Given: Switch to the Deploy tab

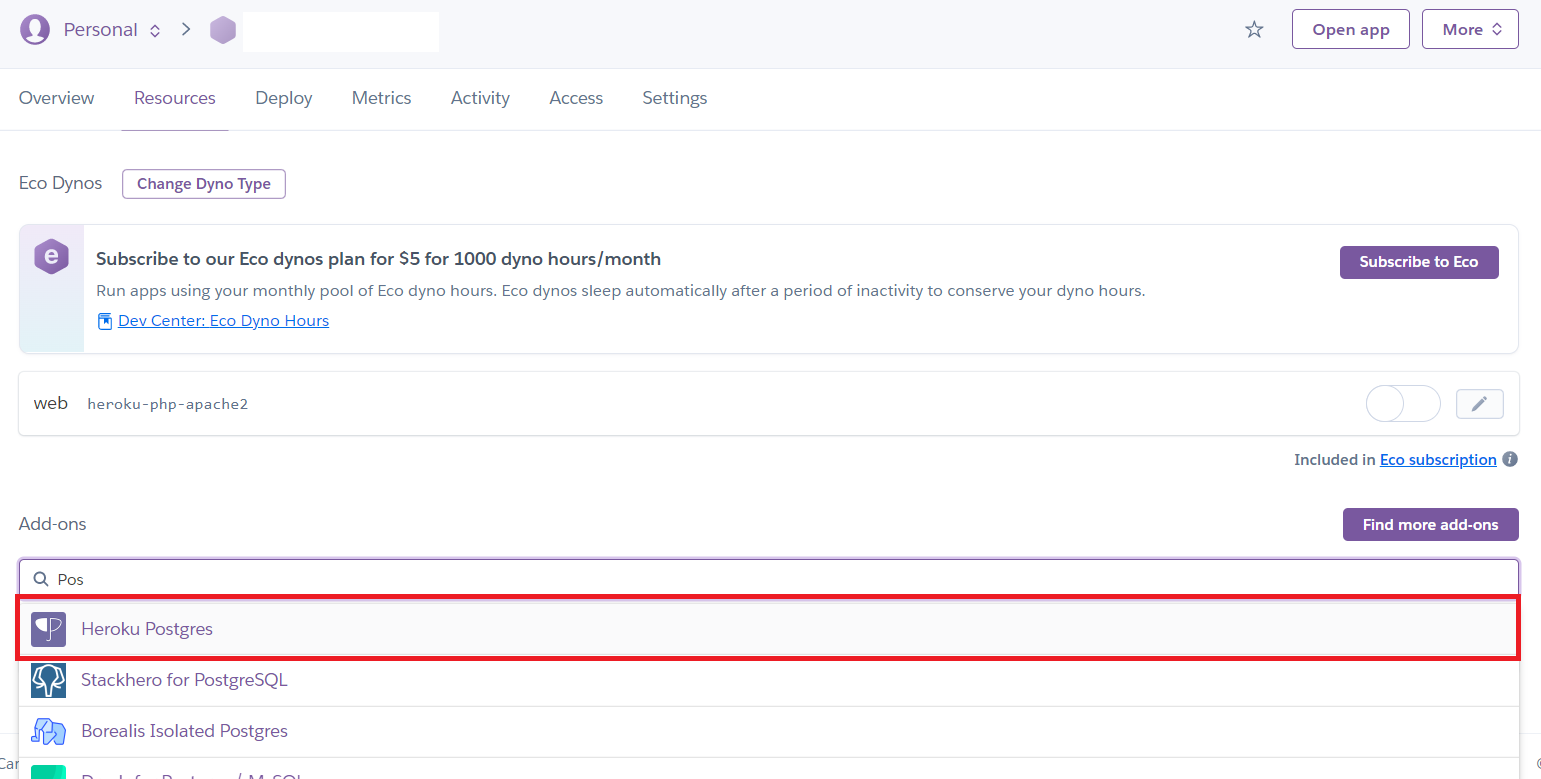Looking at the screenshot, I should (x=284, y=98).
